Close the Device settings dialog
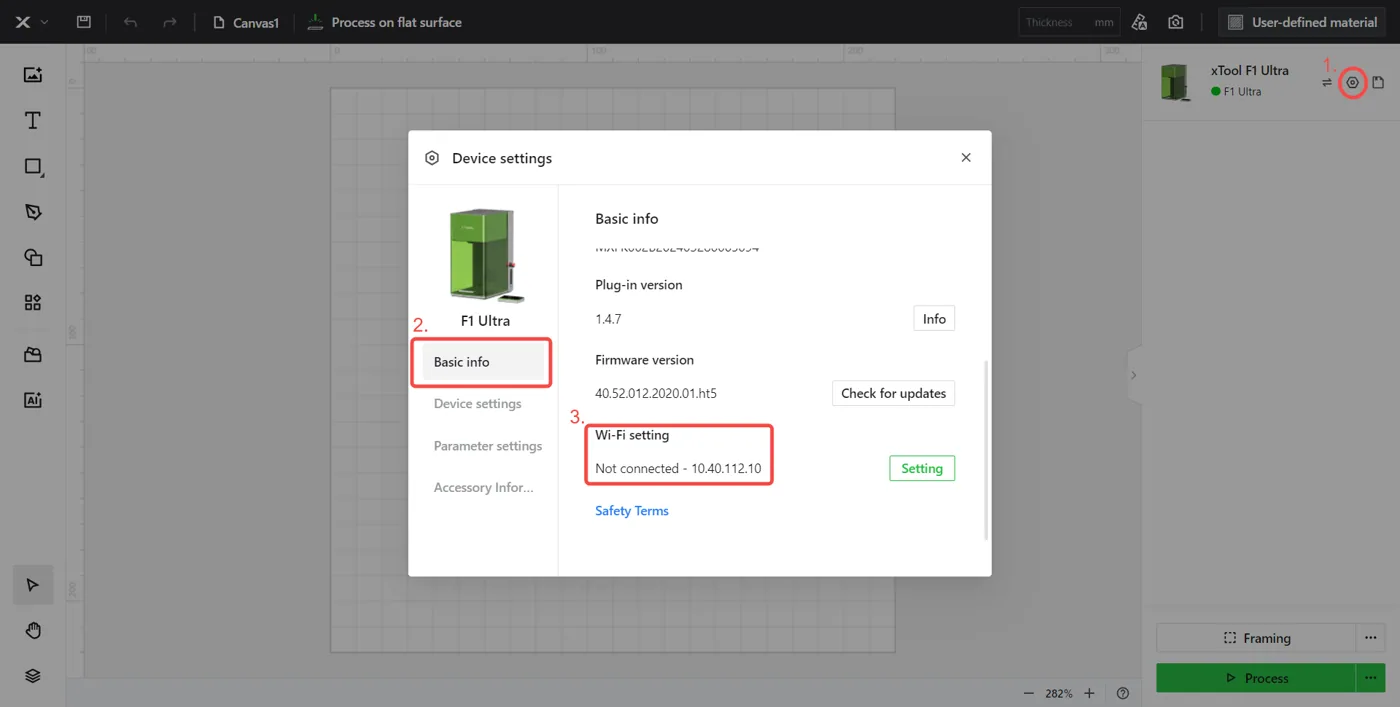The width and height of the screenshot is (1400, 707). tap(966, 158)
